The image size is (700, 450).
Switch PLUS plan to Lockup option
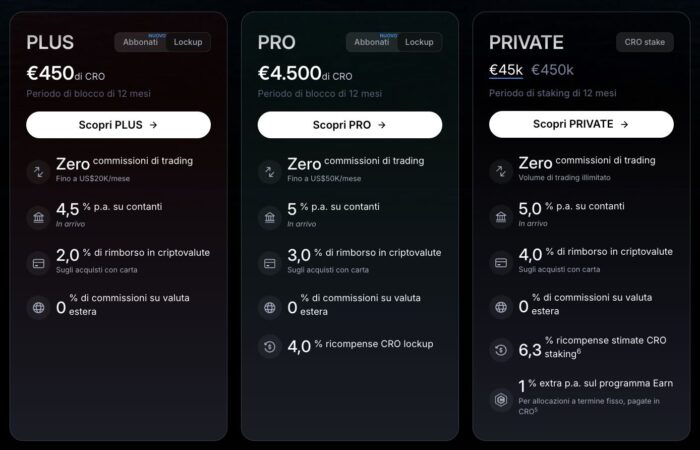pyautogui.click(x=188, y=42)
